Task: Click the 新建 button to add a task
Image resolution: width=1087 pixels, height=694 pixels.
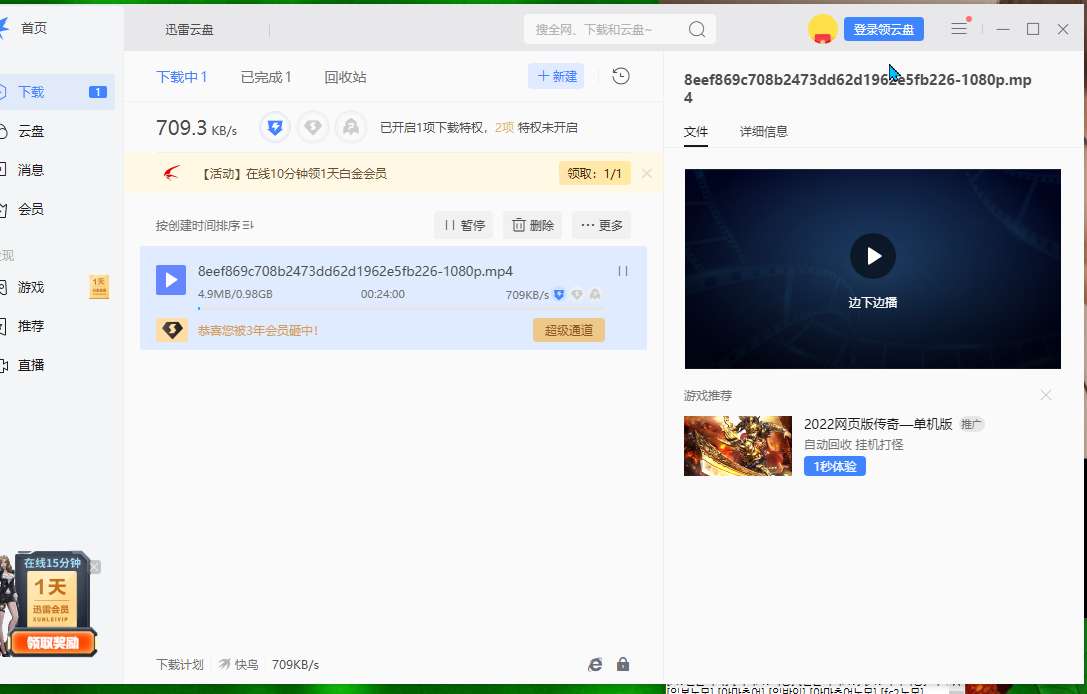Action: point(557,76)
